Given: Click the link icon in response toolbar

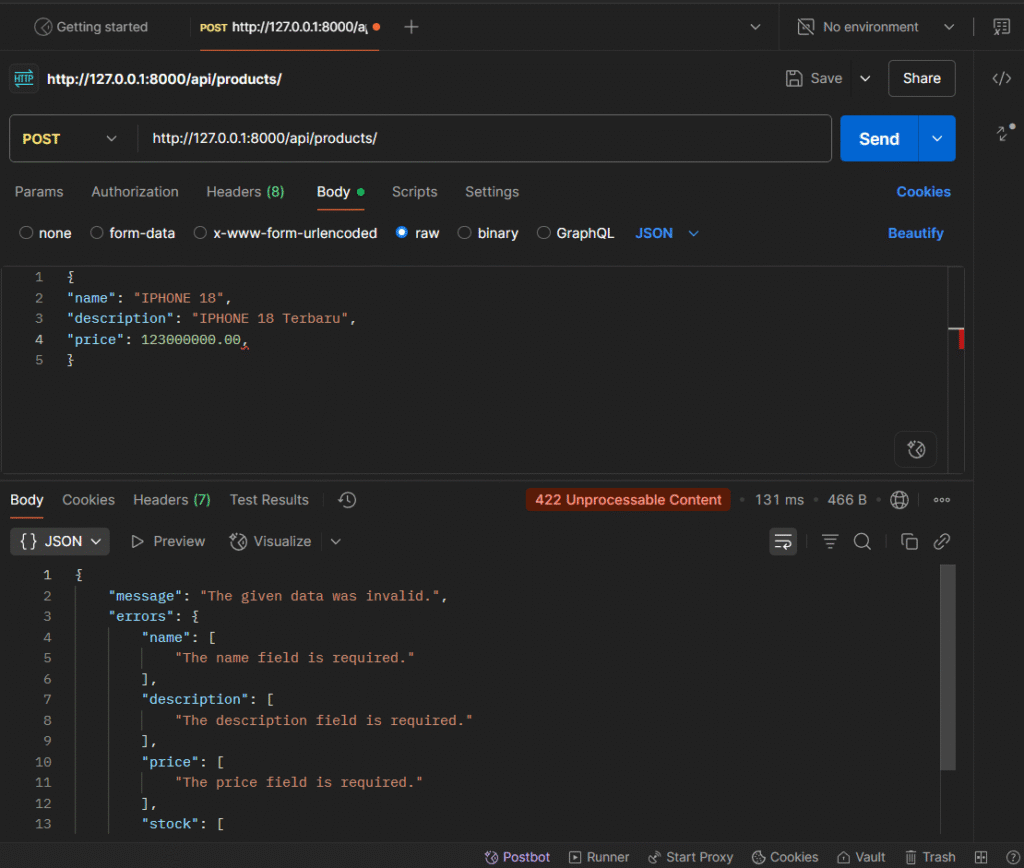Looking at the screenshot, I should (941, 541).
